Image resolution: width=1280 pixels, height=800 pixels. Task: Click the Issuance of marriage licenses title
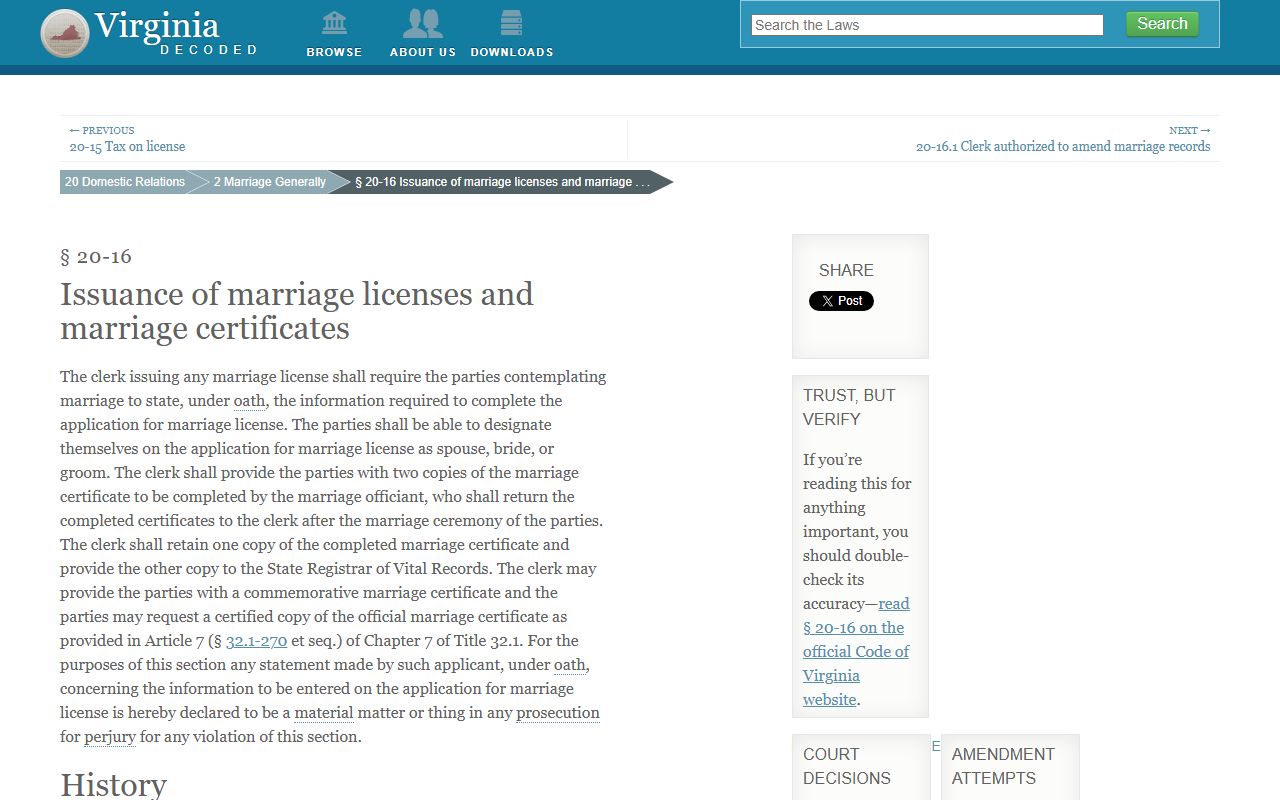pos(297,311)
